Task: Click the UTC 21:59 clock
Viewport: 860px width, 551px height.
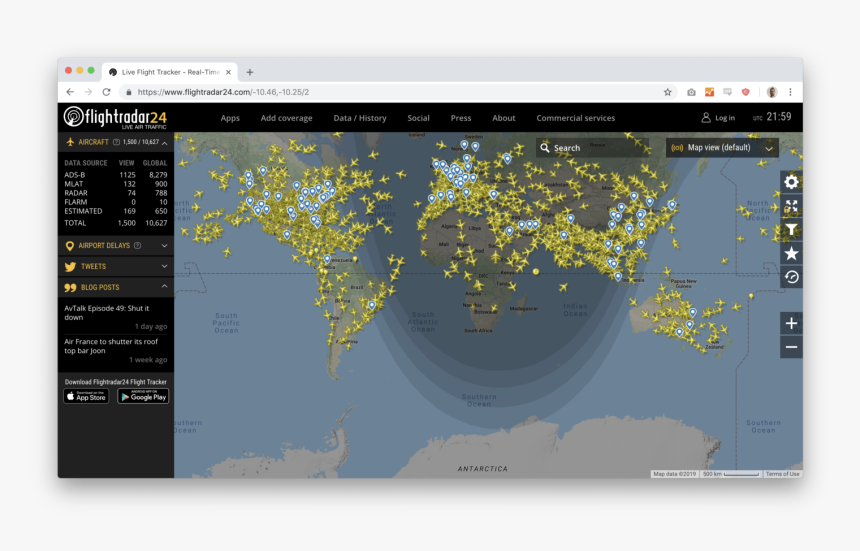Action: [x=772, y=117]
